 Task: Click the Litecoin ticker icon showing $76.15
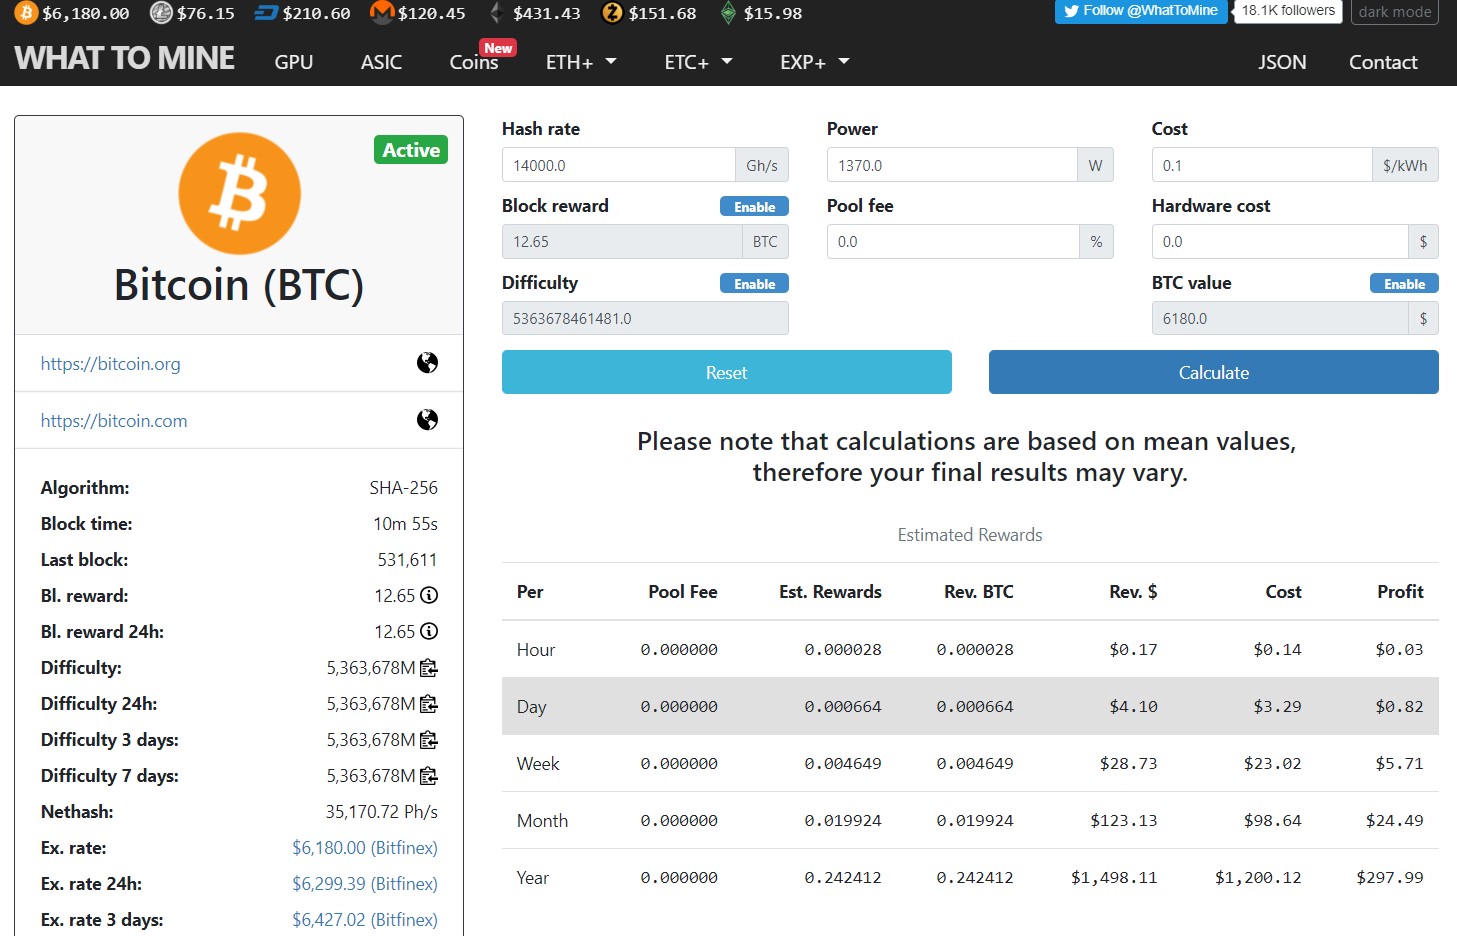161,13
